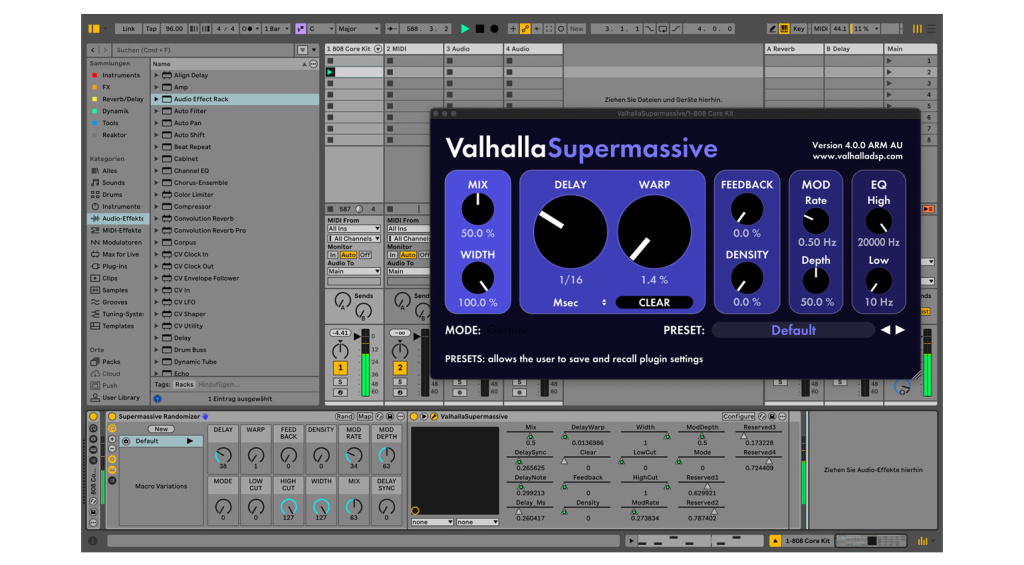Click New macro variation button
The height and width of the screenshot is (565, 1024).
coord(161,429)
